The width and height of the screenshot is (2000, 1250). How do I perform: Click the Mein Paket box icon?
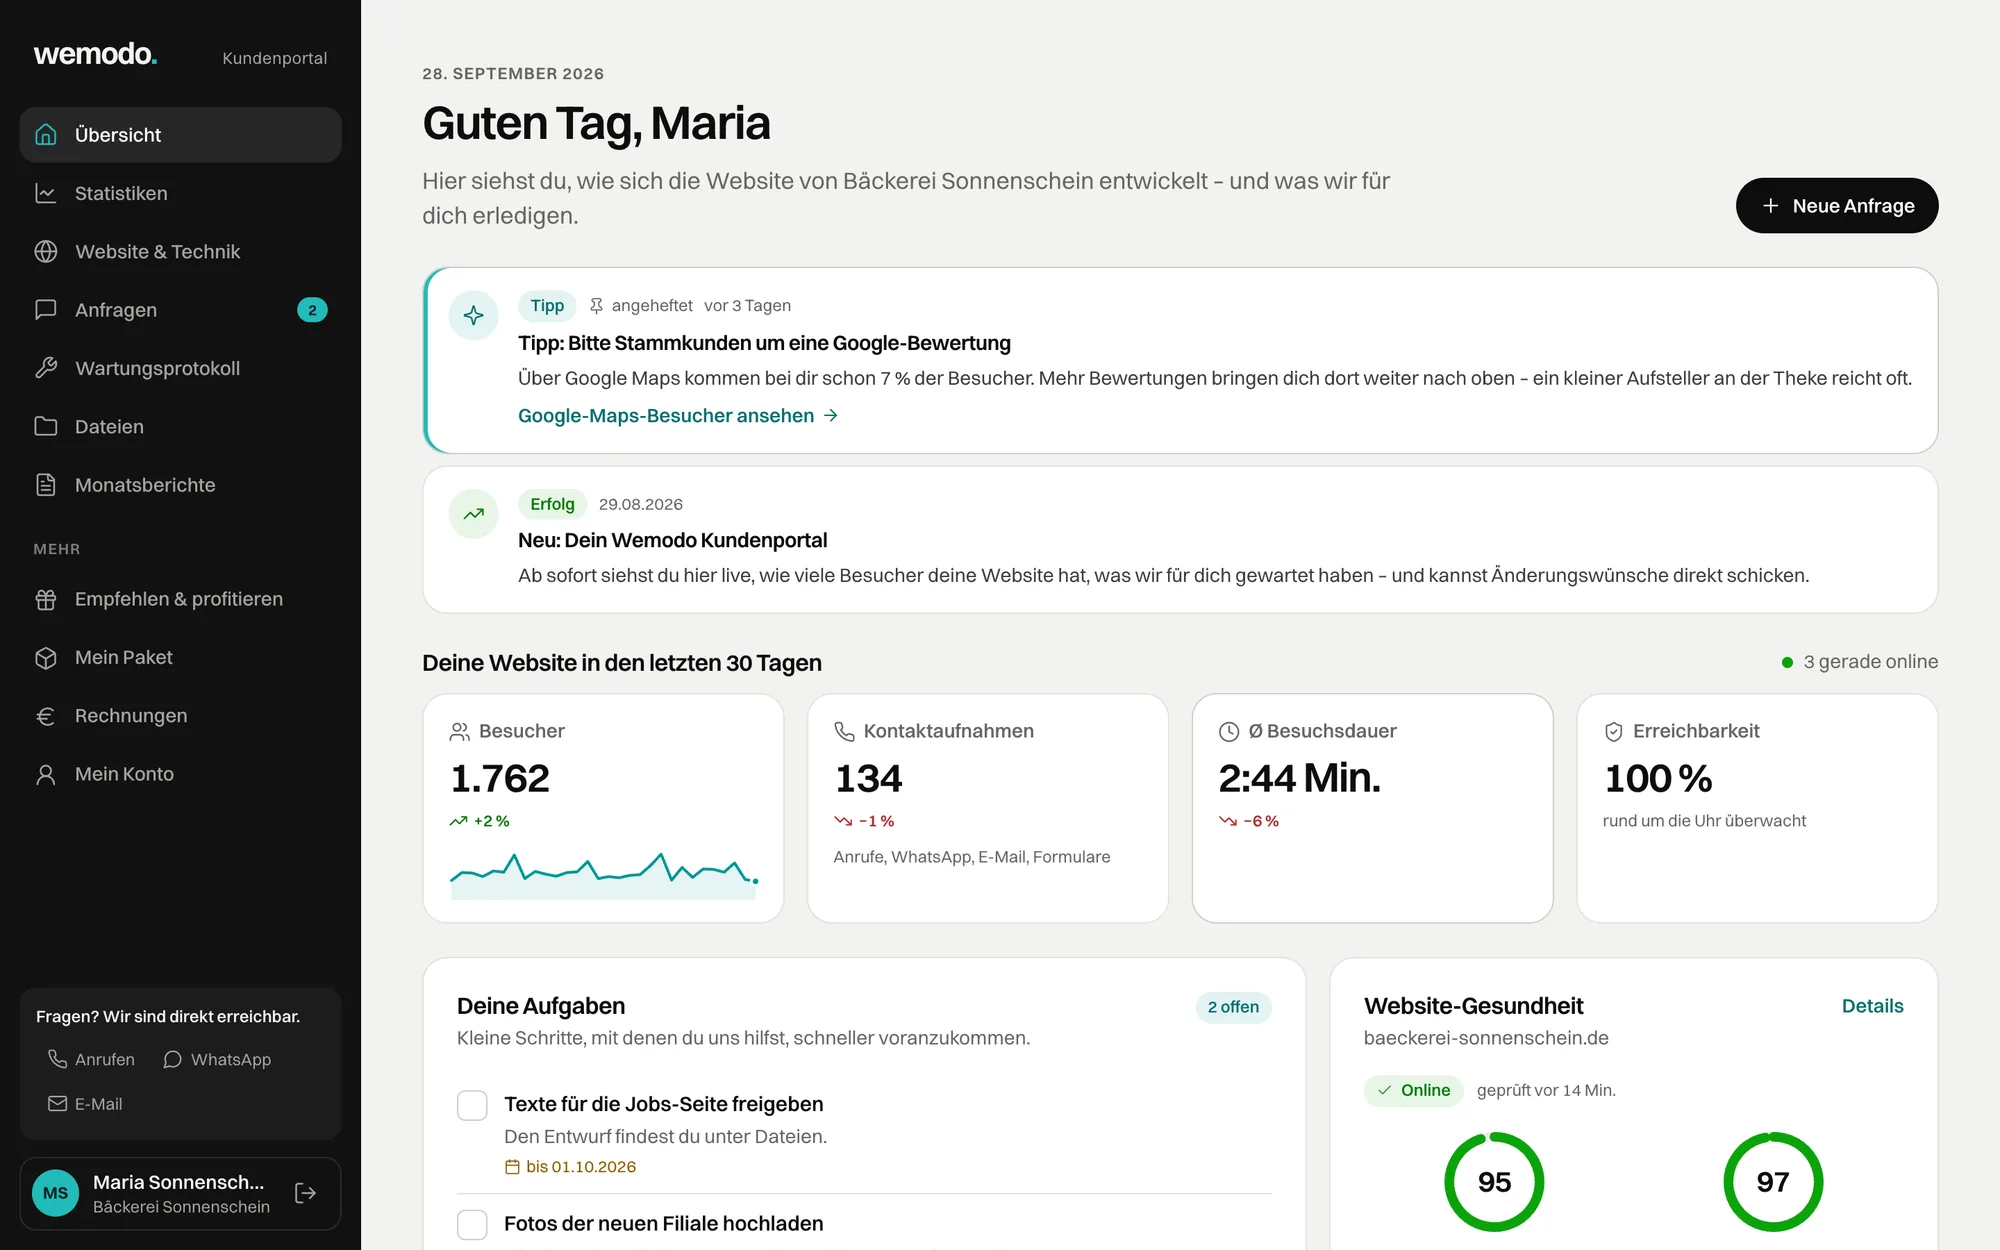[46, 657]
